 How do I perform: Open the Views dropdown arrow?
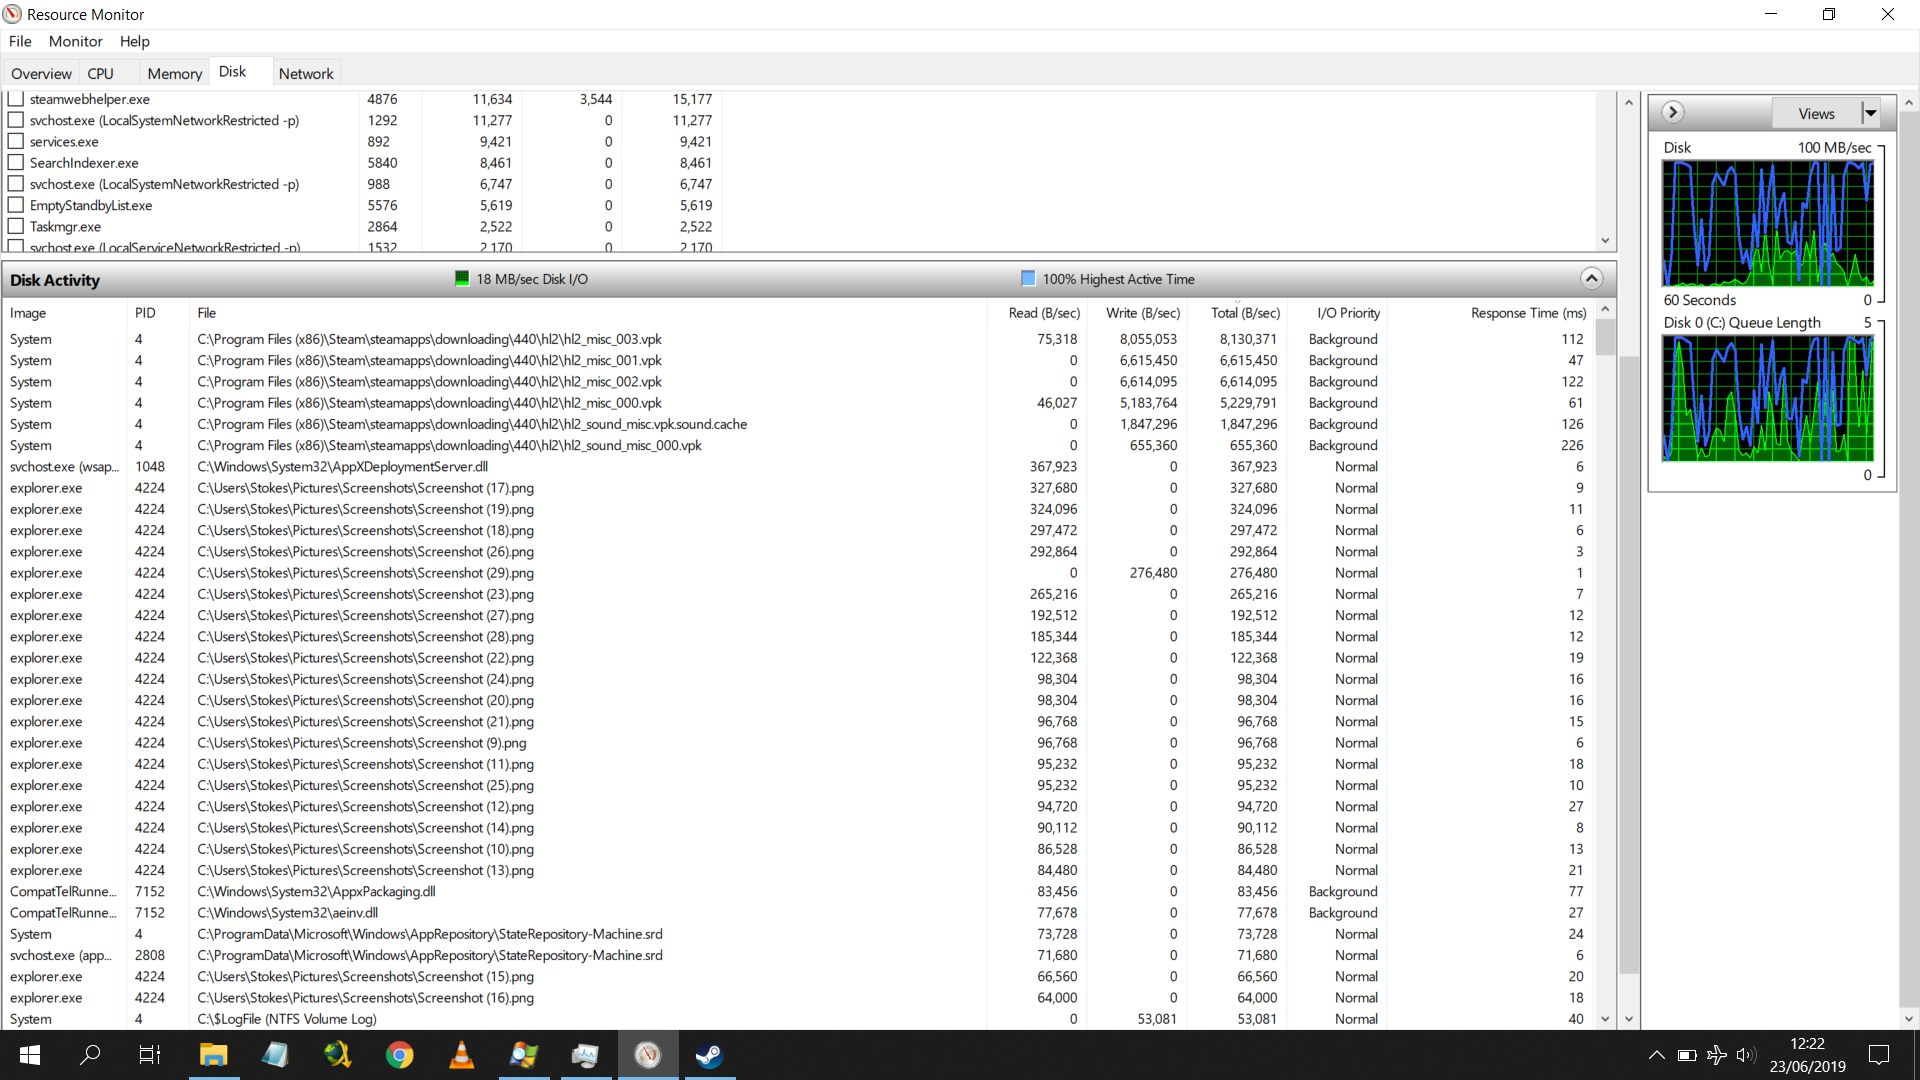tap(1870, 113)
